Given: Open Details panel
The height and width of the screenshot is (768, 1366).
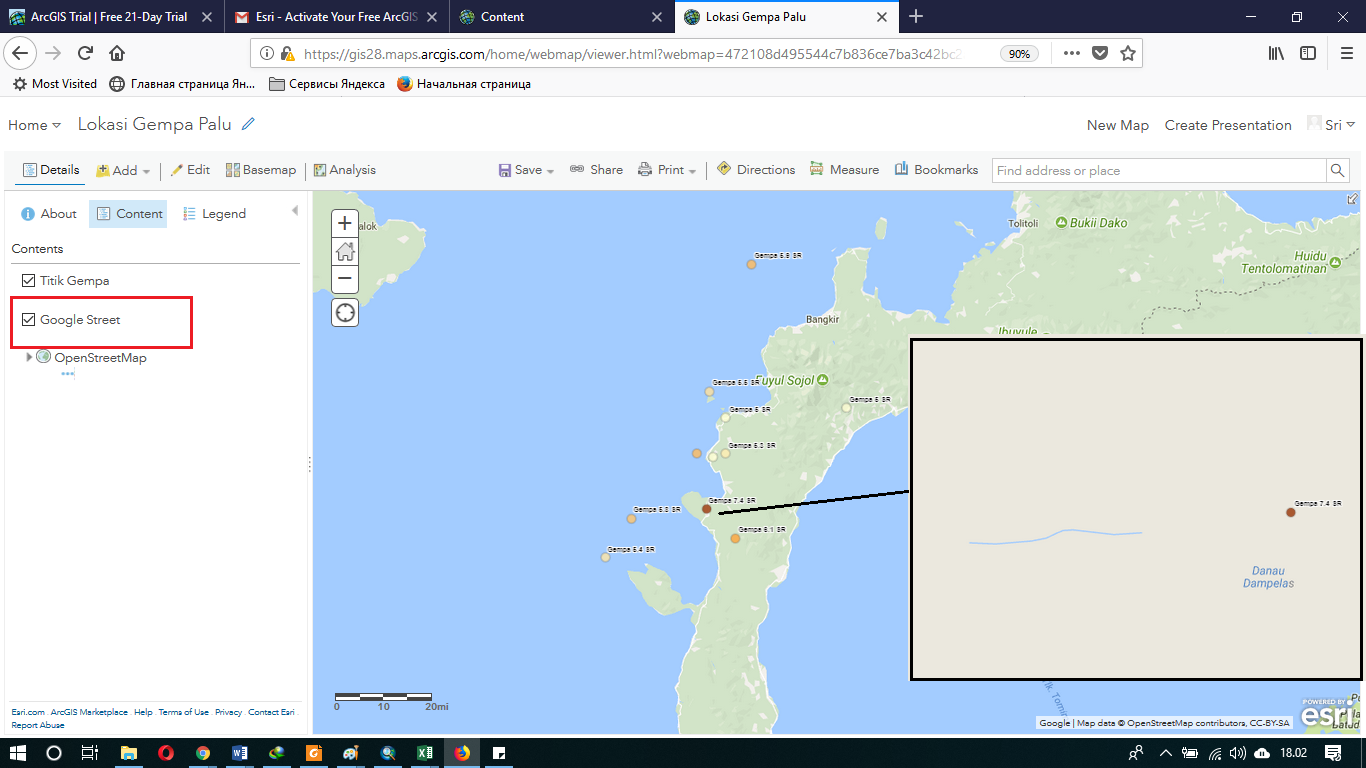Looking at the screenshot, I should coord(51,170).
